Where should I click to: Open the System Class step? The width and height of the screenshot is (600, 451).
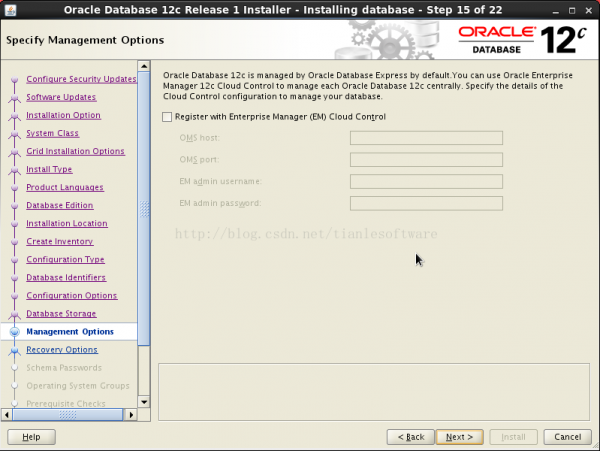click(52, 133)
